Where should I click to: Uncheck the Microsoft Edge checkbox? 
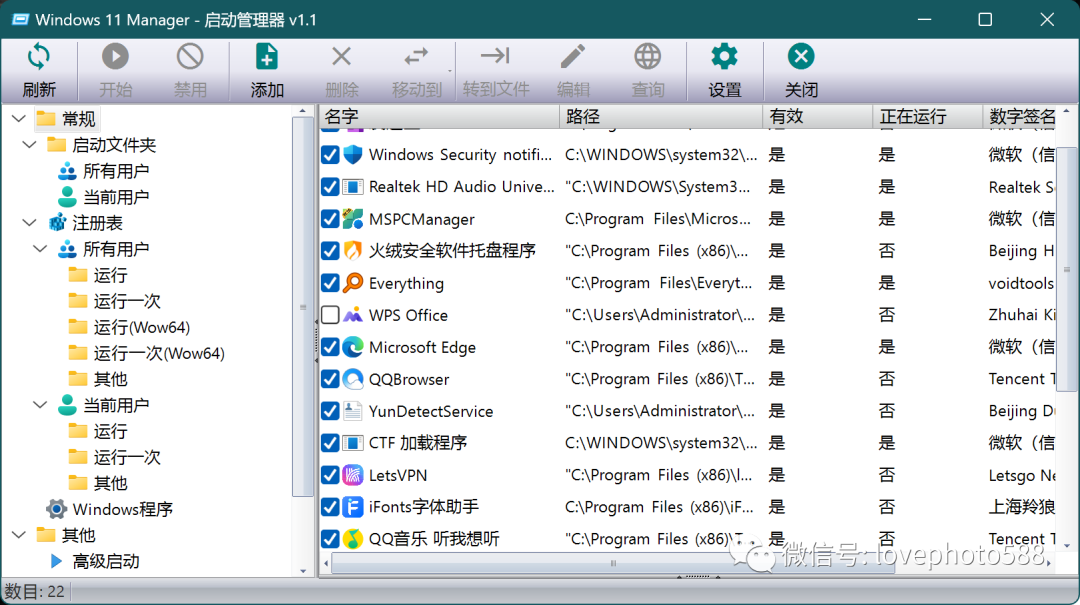[330, 347]
